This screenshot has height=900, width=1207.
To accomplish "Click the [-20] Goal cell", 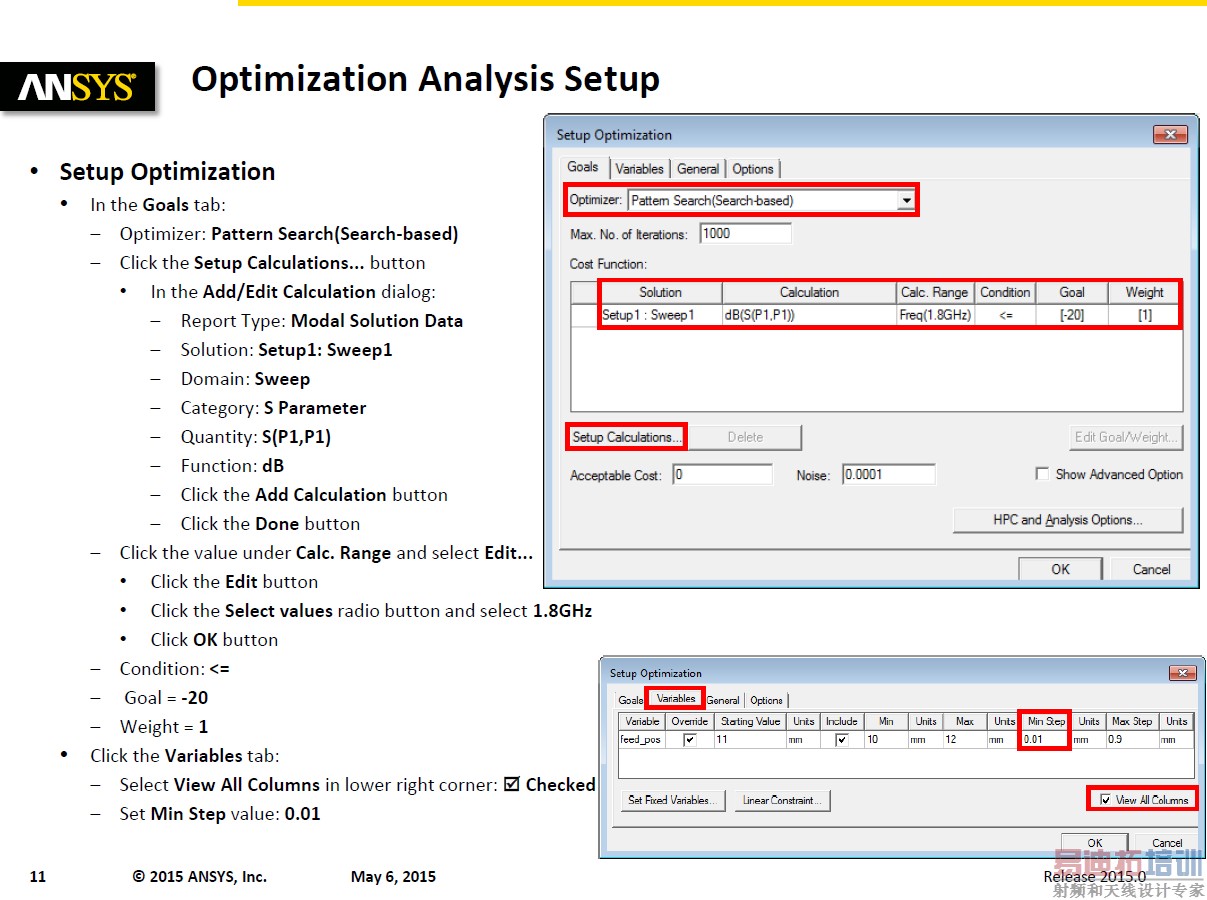I will 1072,315.
